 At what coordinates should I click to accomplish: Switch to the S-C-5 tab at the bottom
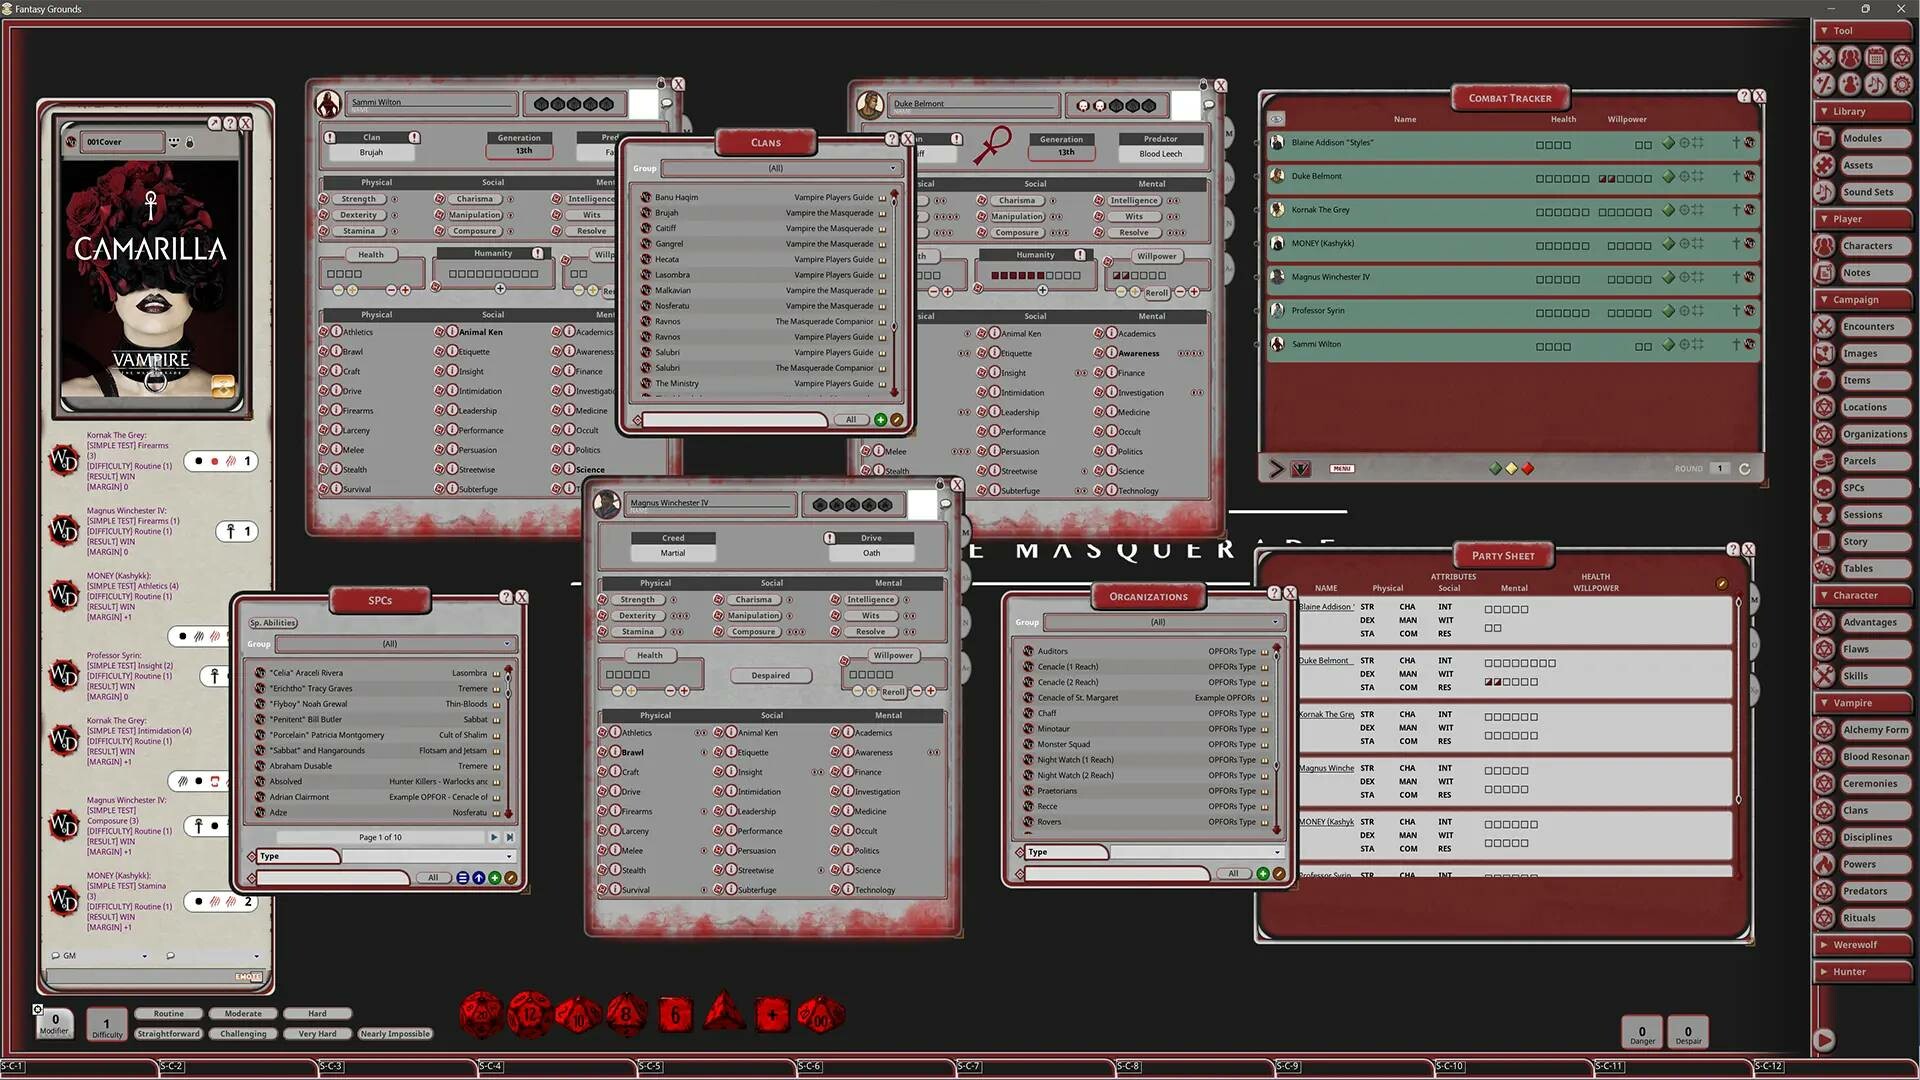(x=650, y=1066)
